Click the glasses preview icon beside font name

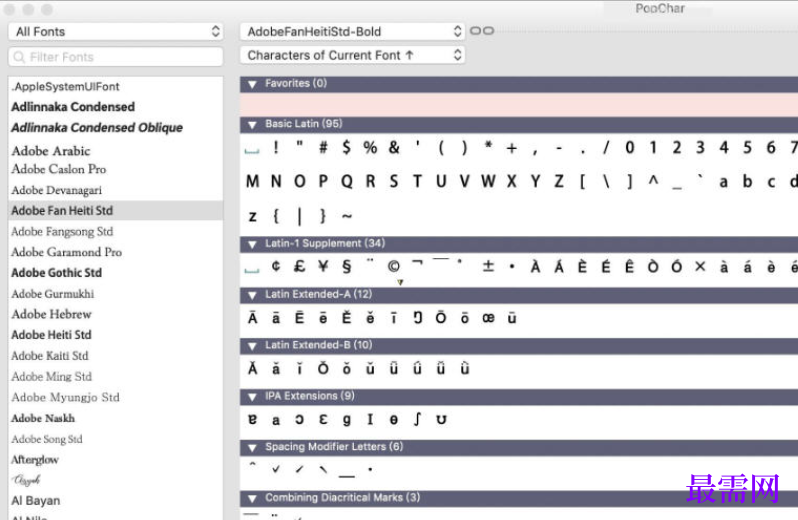481,31
